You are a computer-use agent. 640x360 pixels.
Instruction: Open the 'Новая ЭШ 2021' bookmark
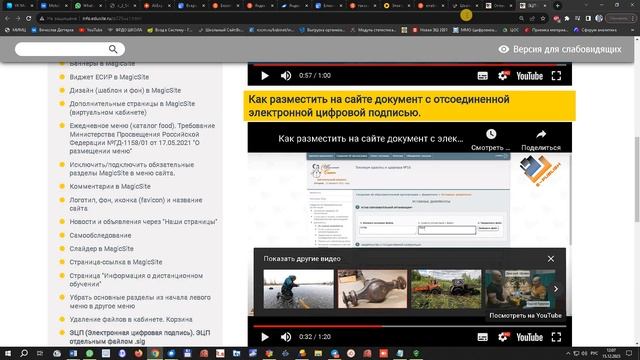(430, 30)
